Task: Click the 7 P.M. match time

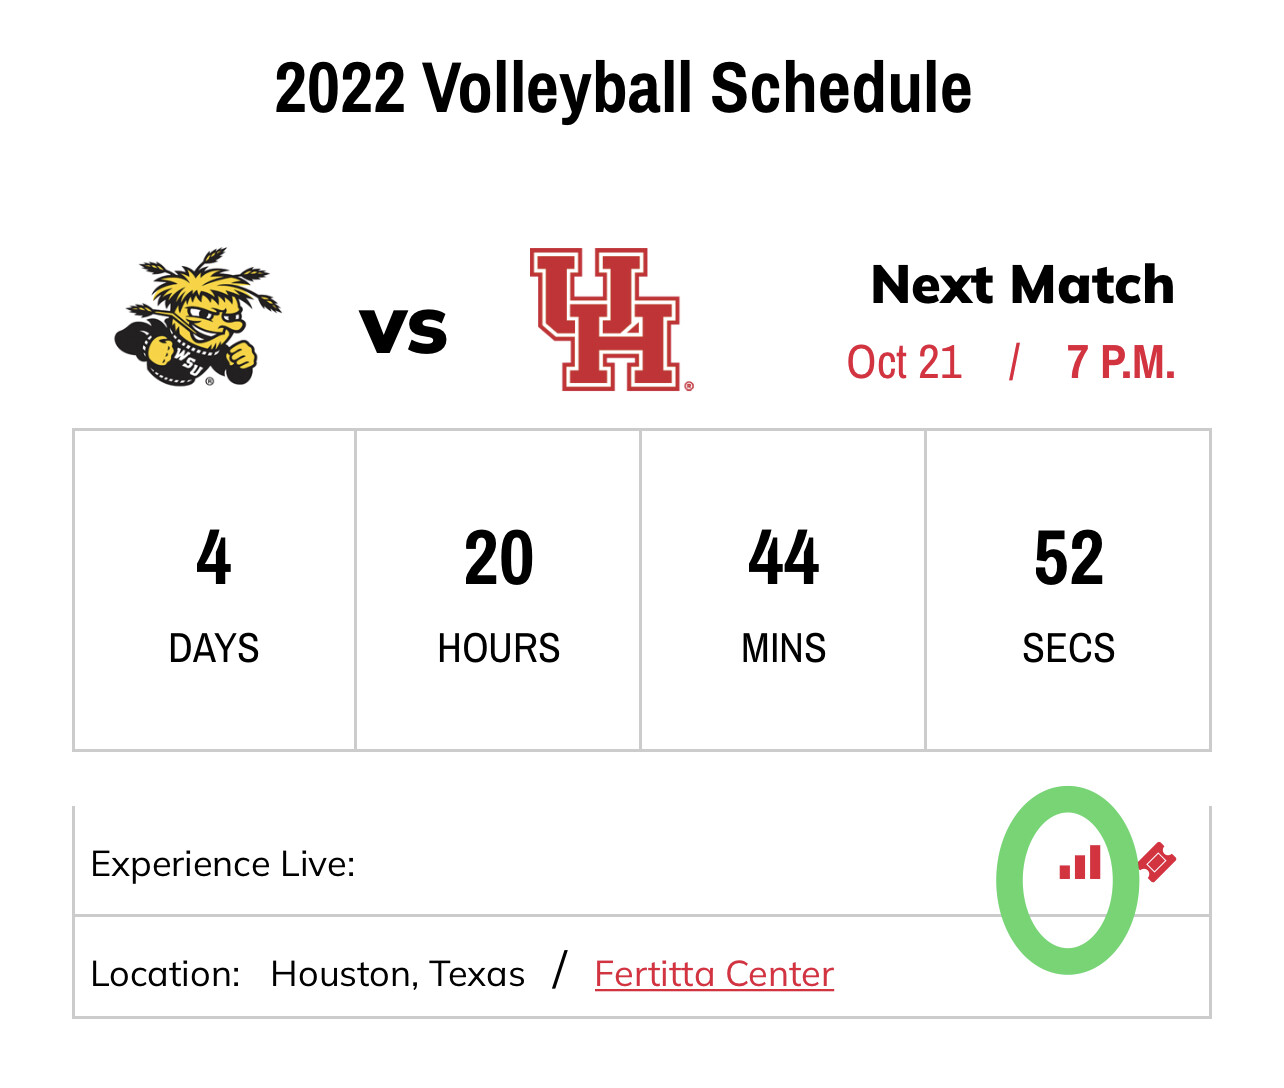Action: point(1120,362)
